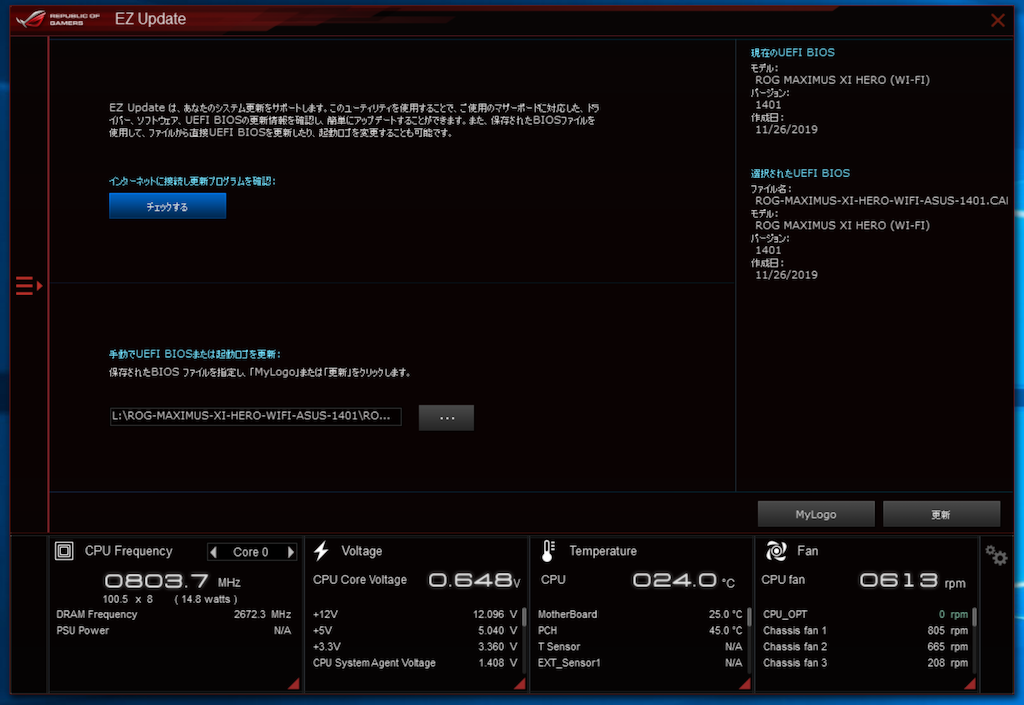
Task: Click the Voltage lightning bolt icon
Action: click(321, 551)
